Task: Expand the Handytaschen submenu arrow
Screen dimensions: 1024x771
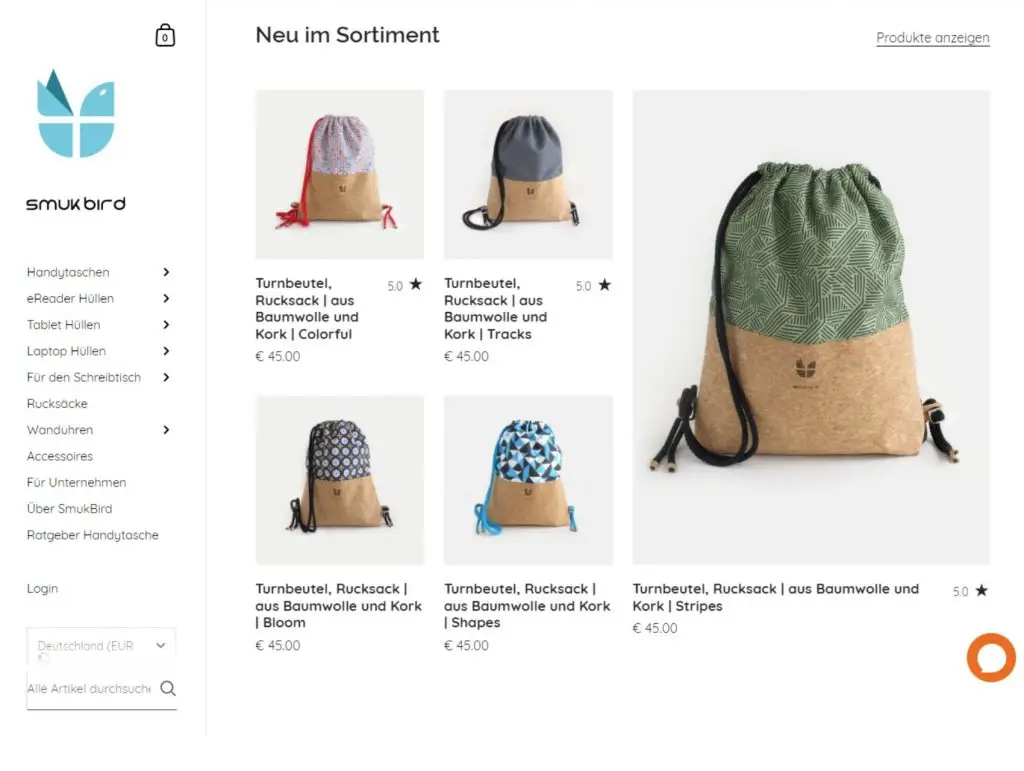Action: [x=166, y=272]
